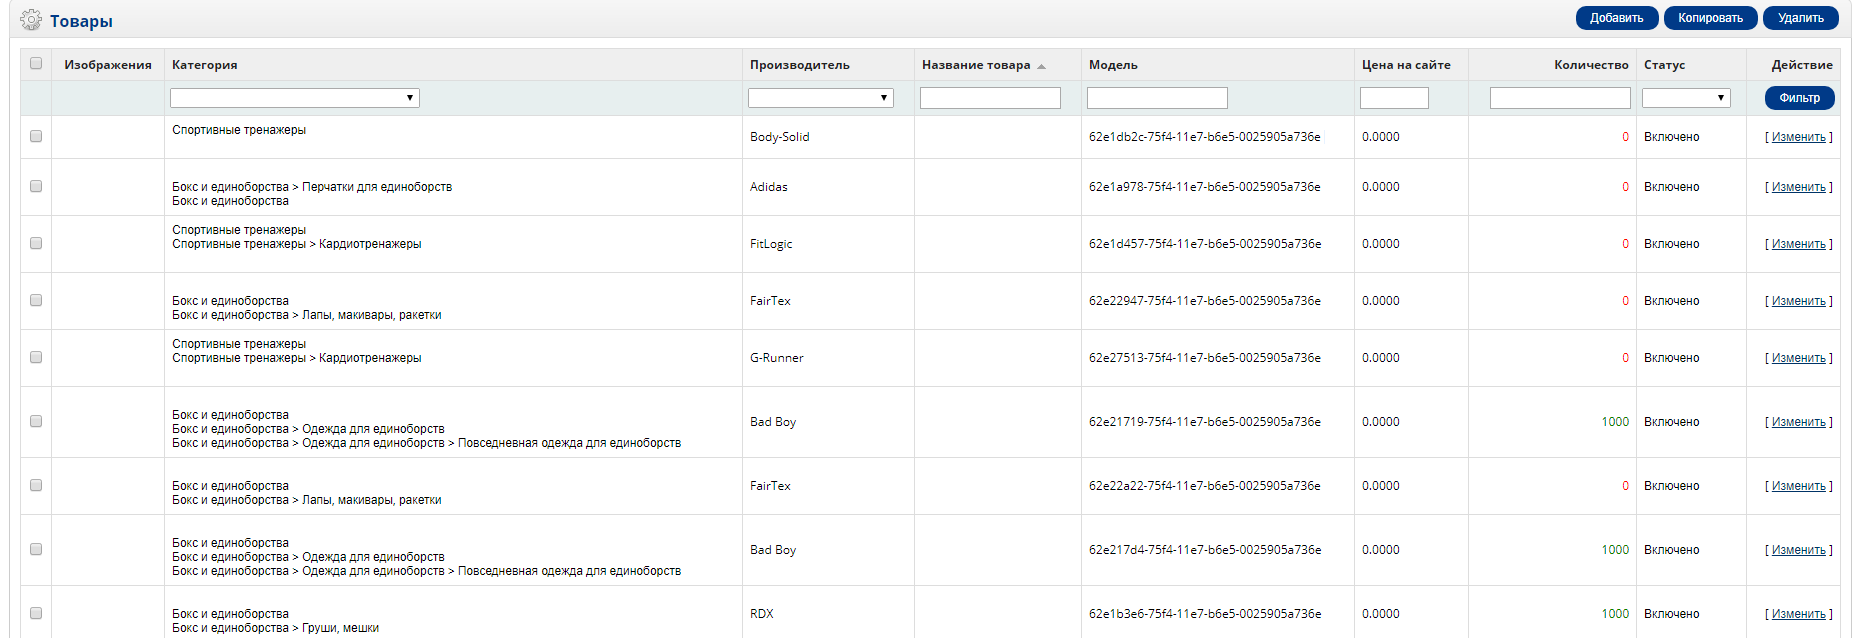This screenshot has width=1856, height=638.
Task: Sort by Цена на сайте column header
Action: (x=1406, y=65)
